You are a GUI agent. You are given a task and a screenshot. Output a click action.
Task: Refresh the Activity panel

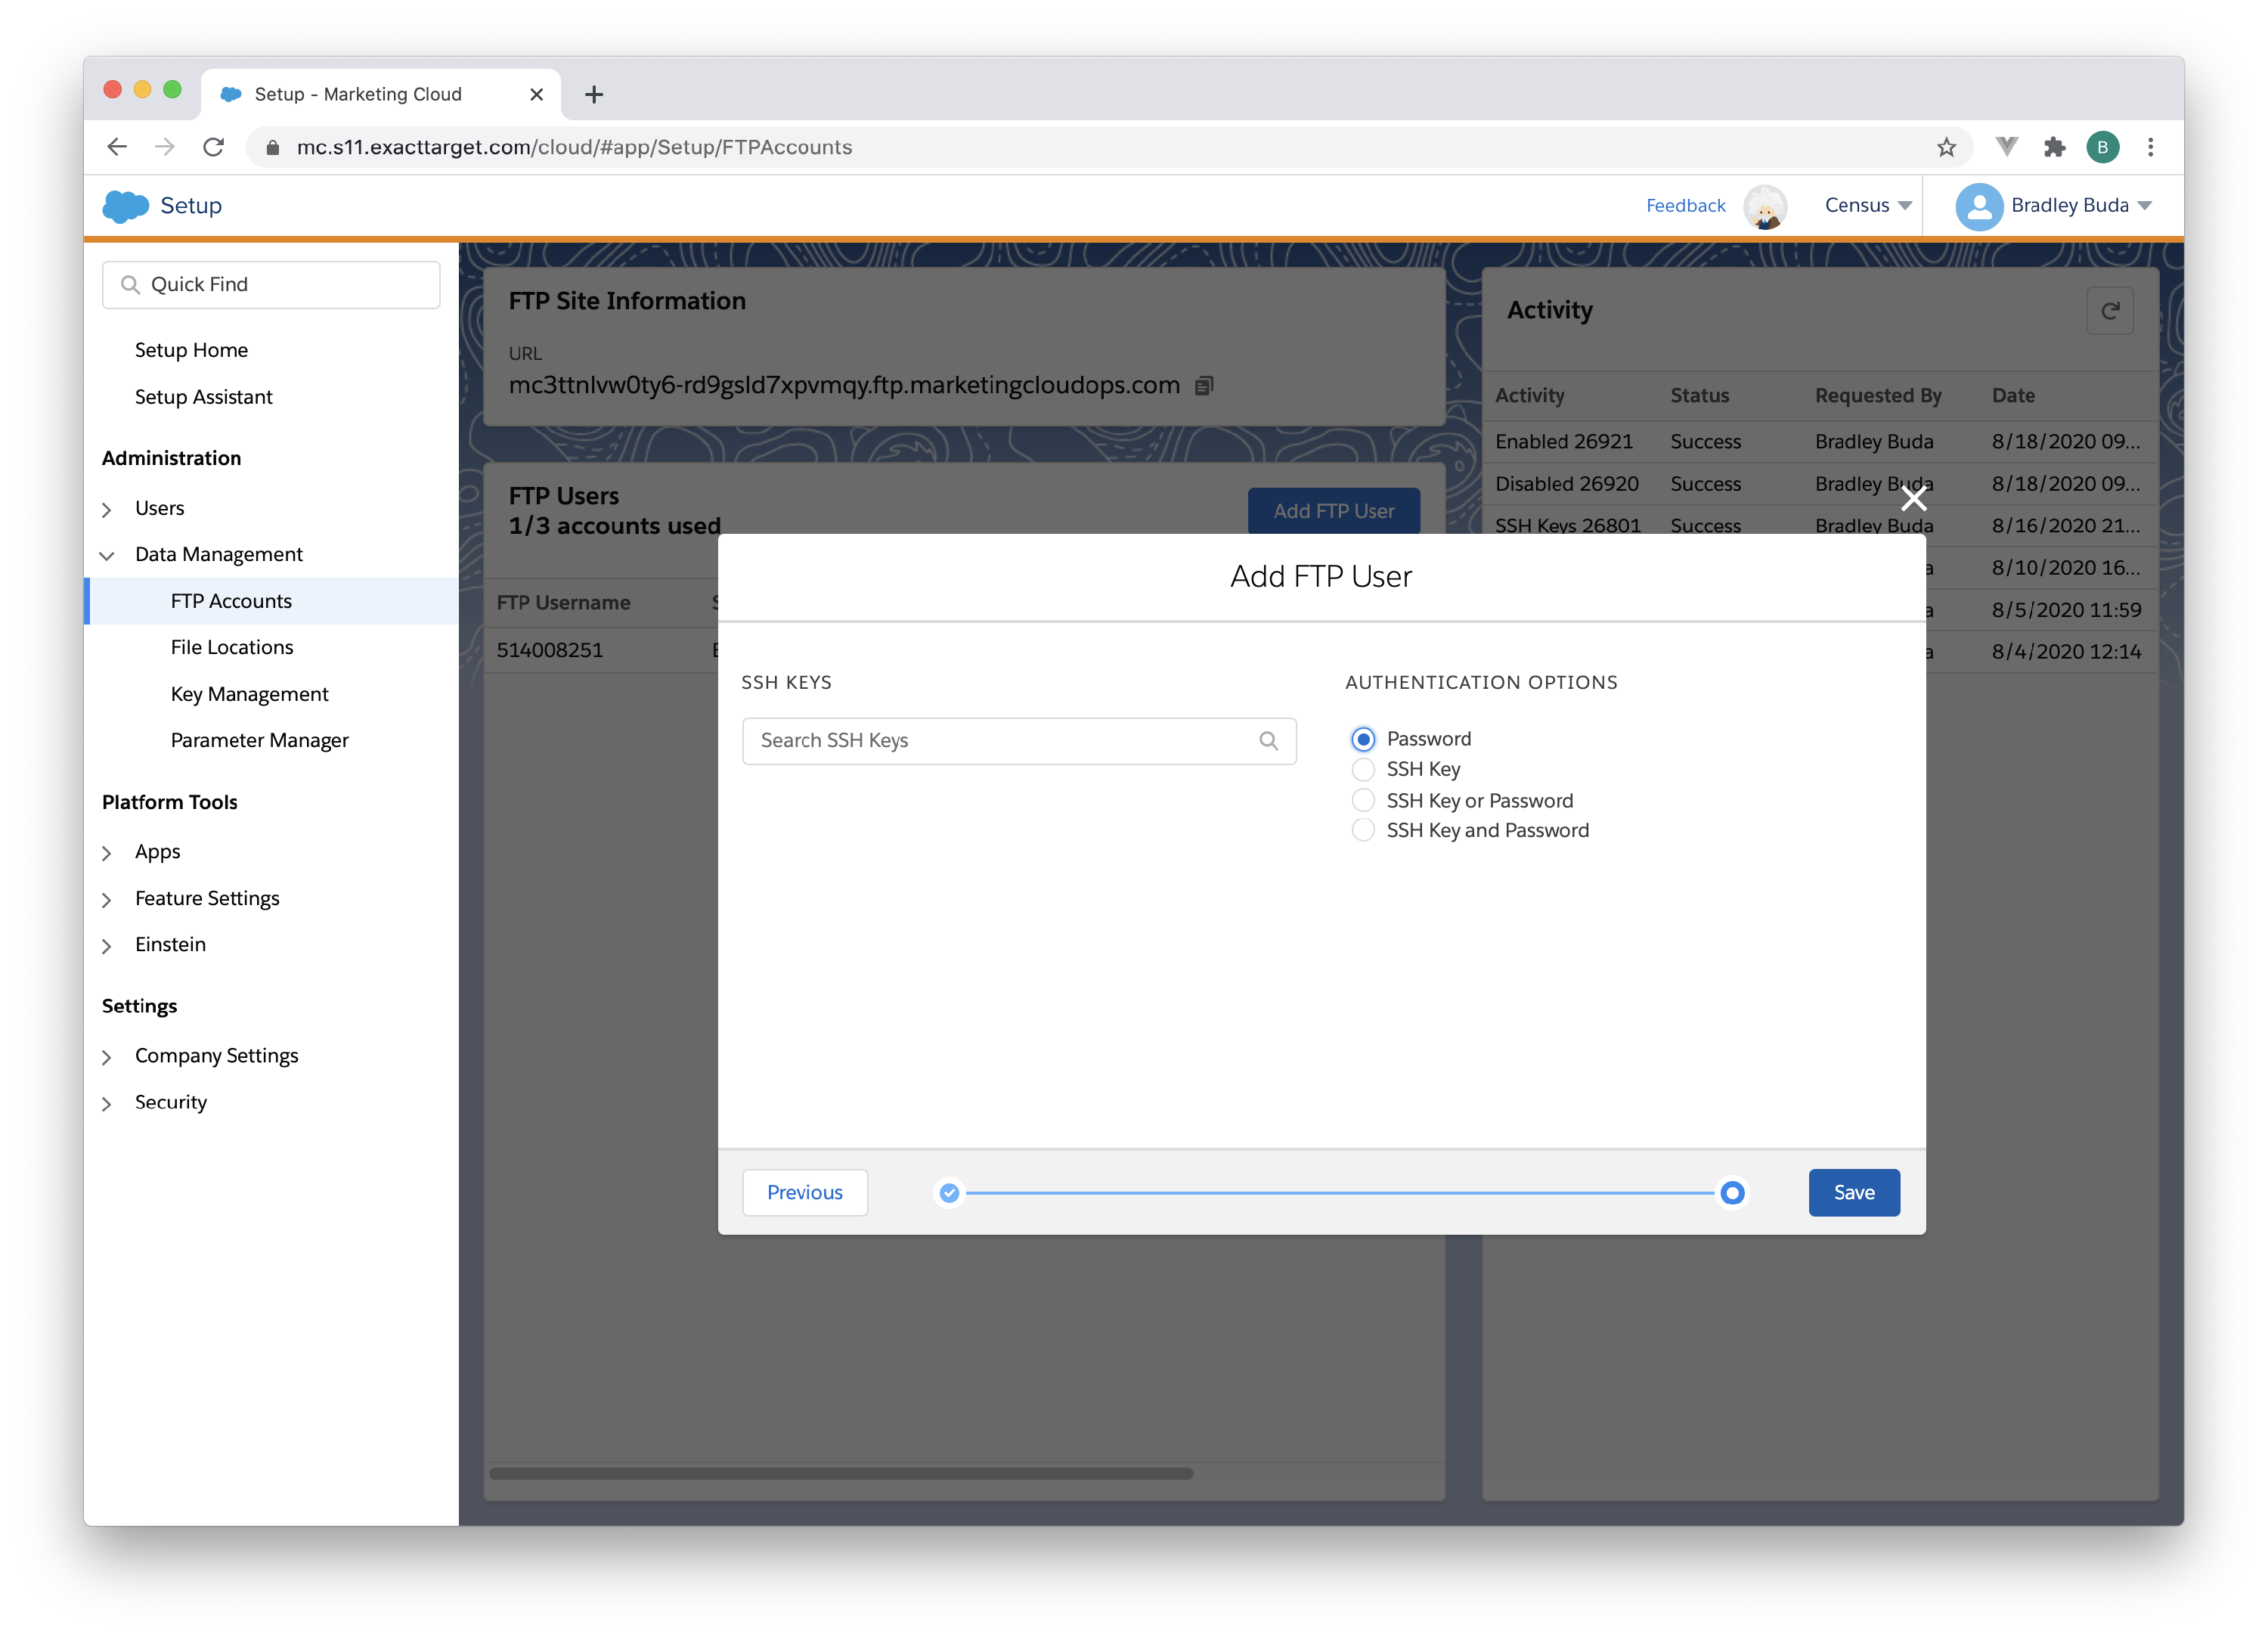click(x=2110, y=311)
